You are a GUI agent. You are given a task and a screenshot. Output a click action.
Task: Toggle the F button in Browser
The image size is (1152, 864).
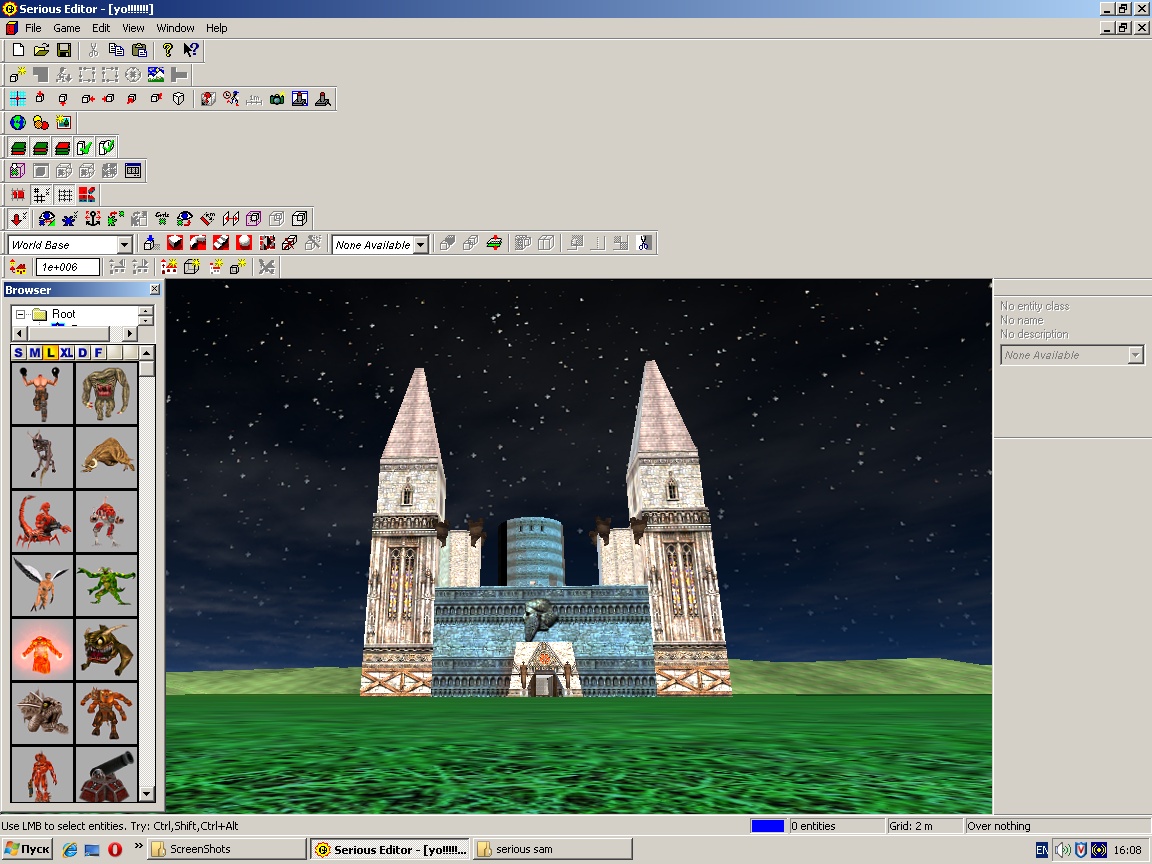point(98,353)
